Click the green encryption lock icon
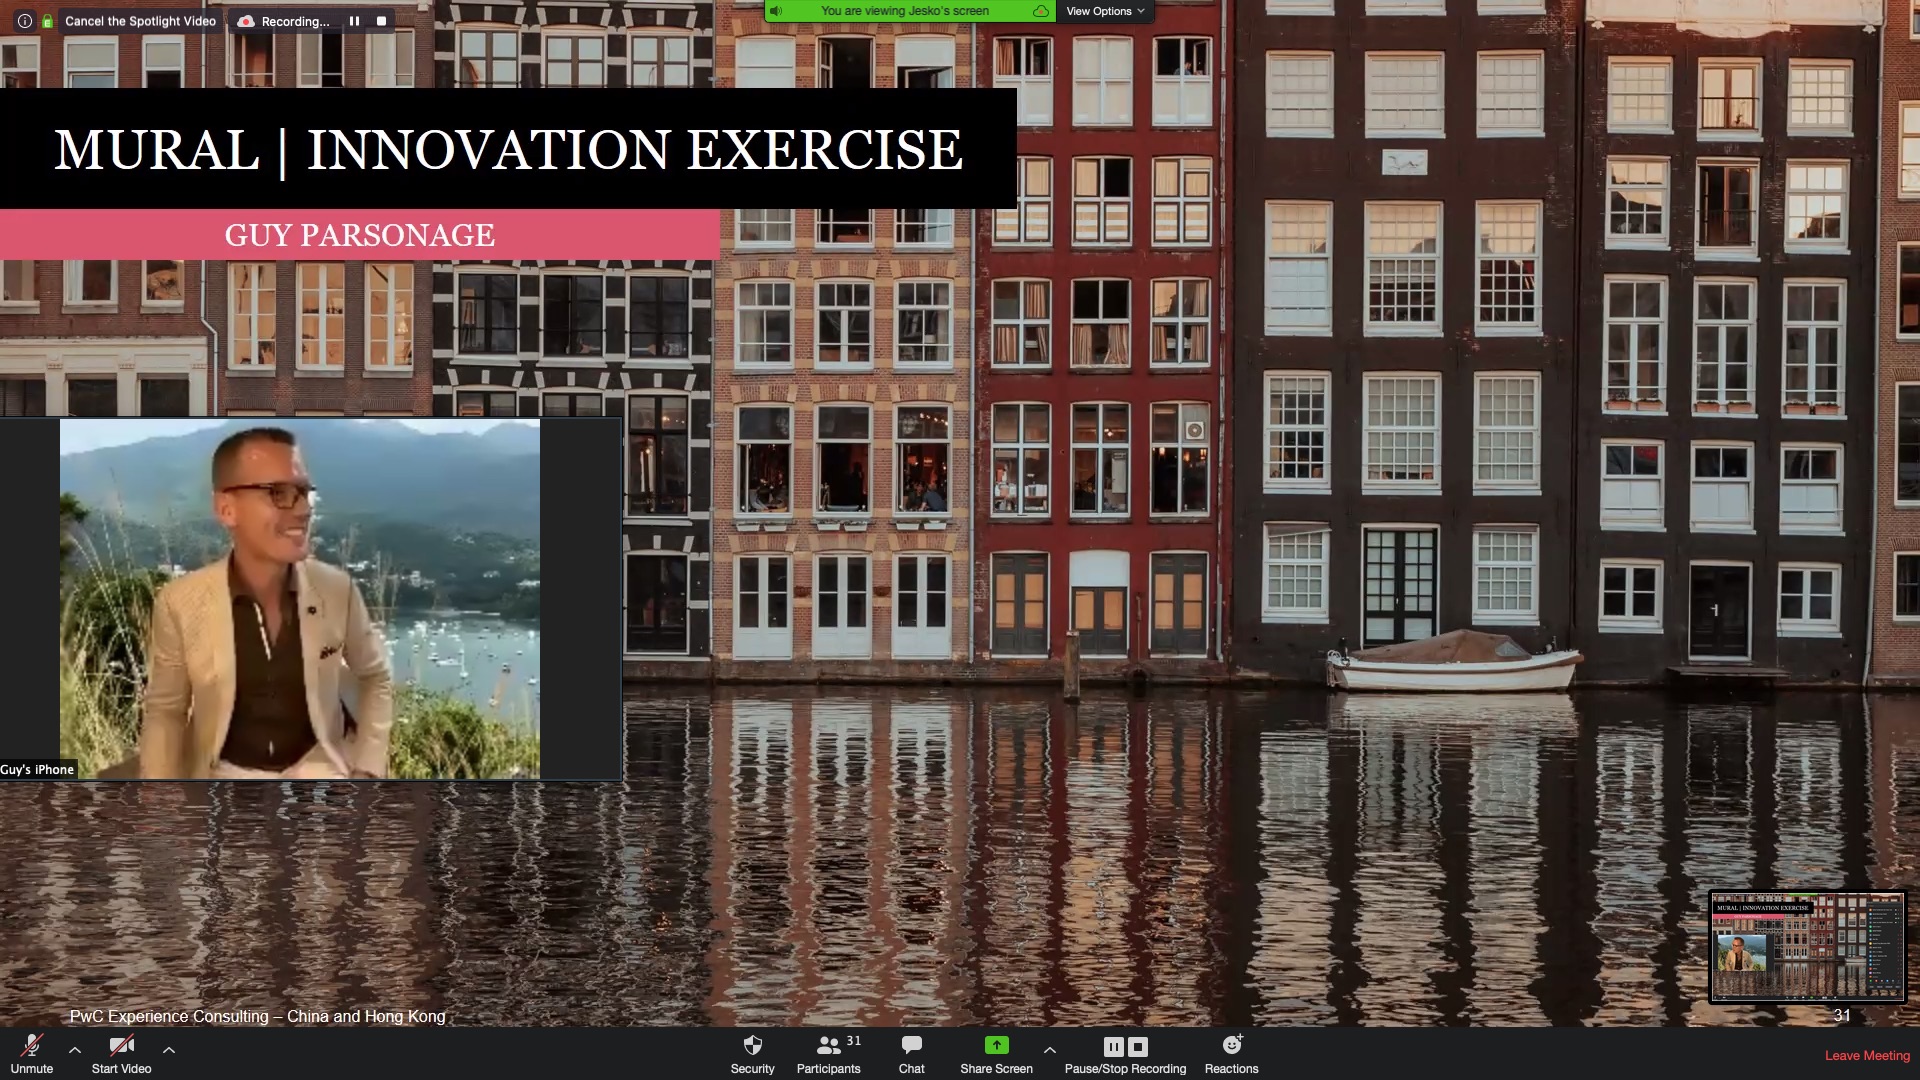 [x=47, y=21]
